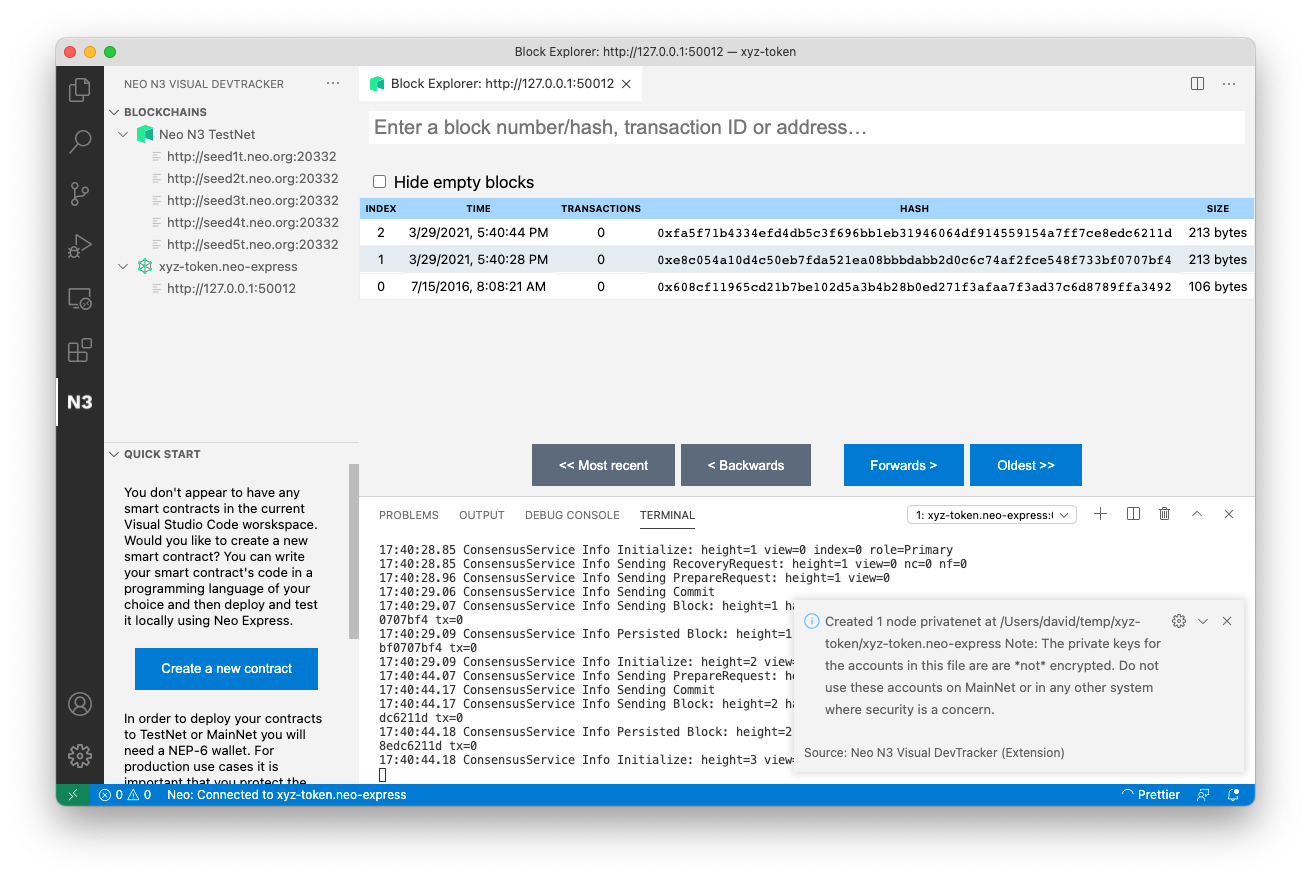
Task: Open the Explorer view in activity bar
Action: (80, 91)
